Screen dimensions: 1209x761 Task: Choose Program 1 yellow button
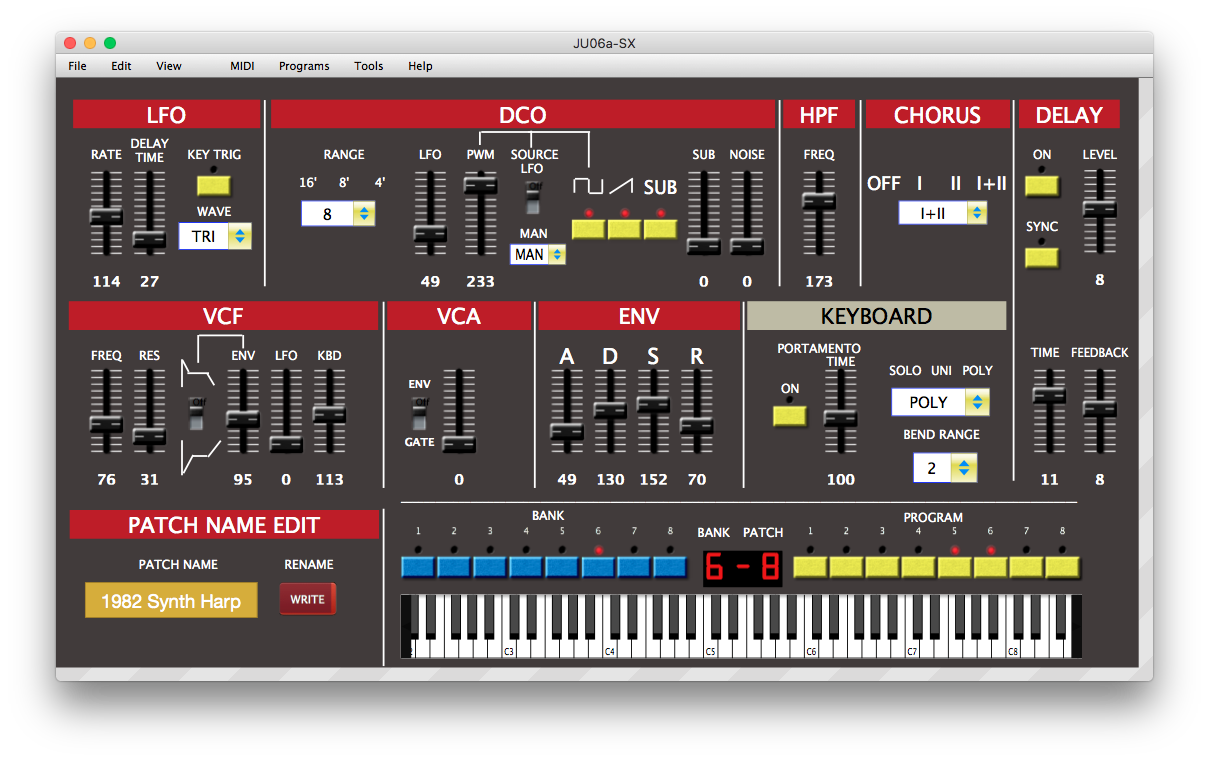[810, 567]
